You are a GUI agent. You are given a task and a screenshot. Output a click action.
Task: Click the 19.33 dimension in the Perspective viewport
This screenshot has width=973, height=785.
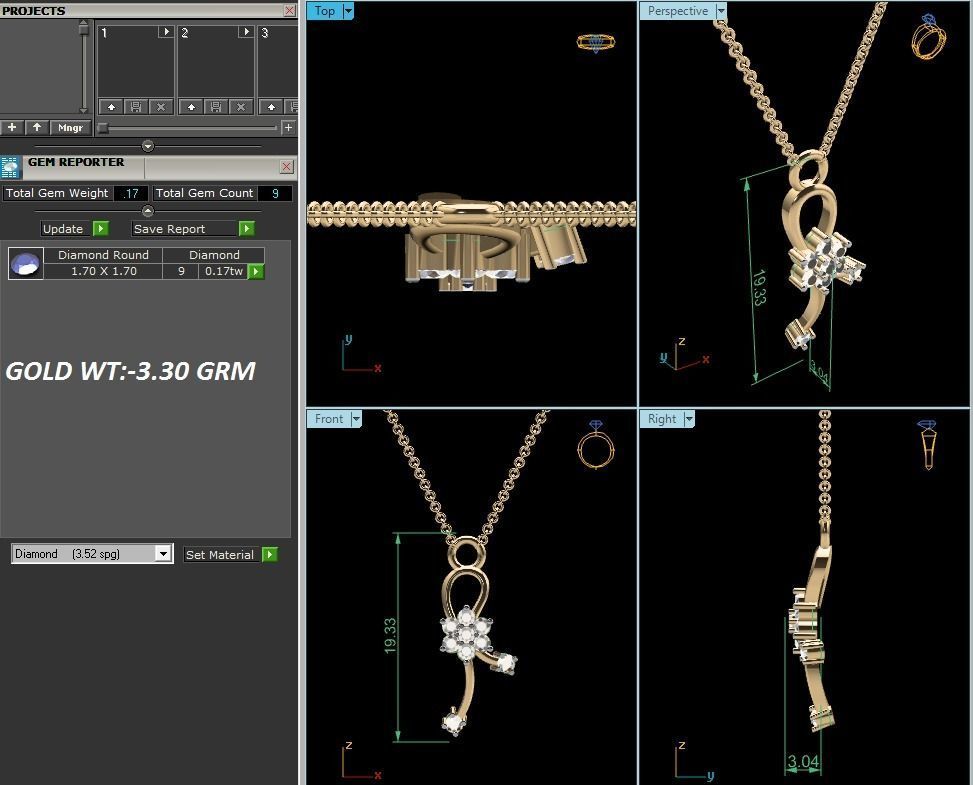(x=759, y=287)
